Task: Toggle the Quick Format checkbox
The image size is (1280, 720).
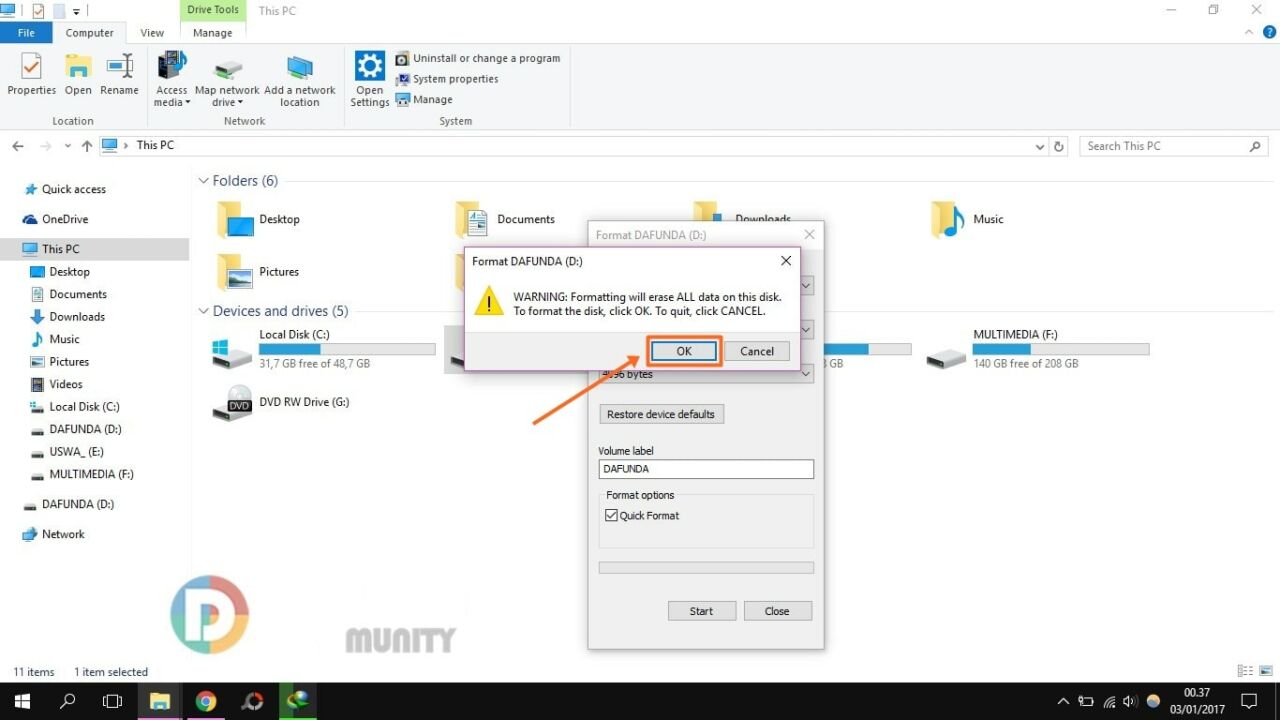Action: click(612, 516)
